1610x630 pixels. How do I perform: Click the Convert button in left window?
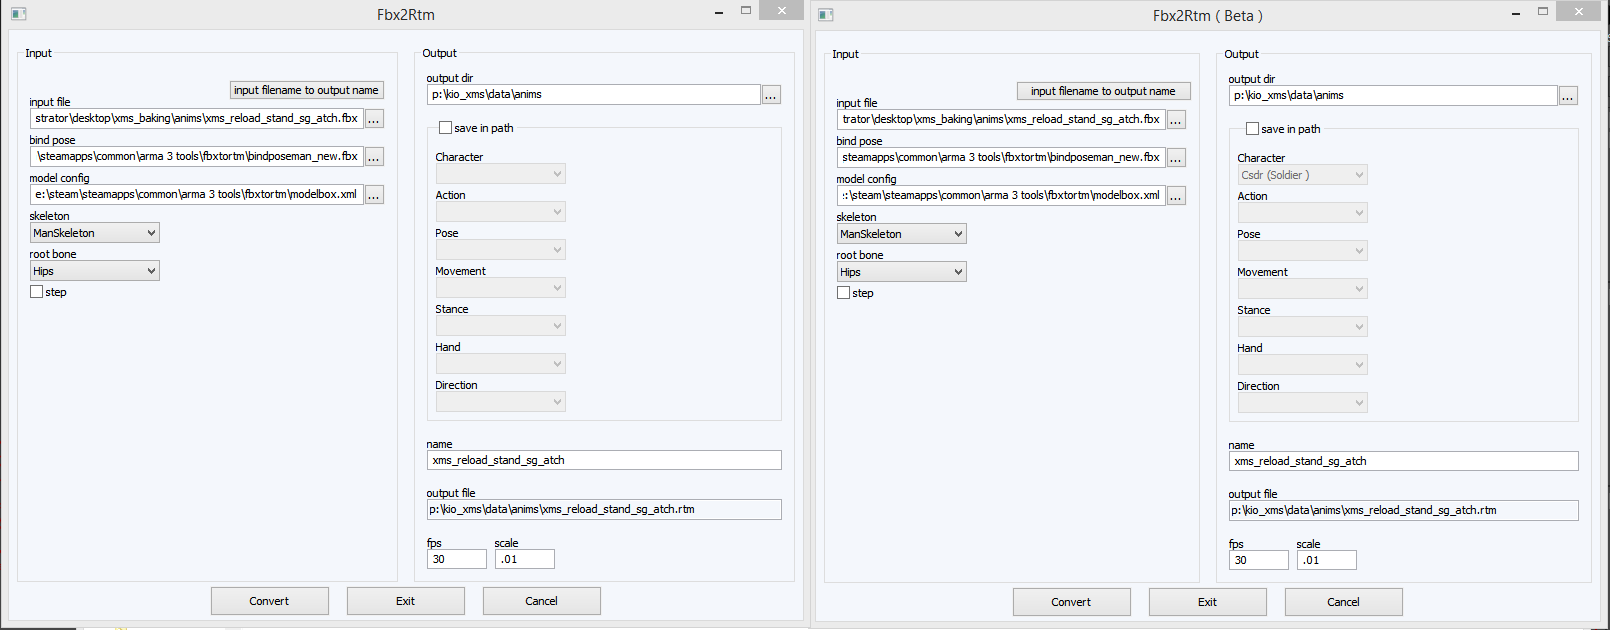pos(270,601)
